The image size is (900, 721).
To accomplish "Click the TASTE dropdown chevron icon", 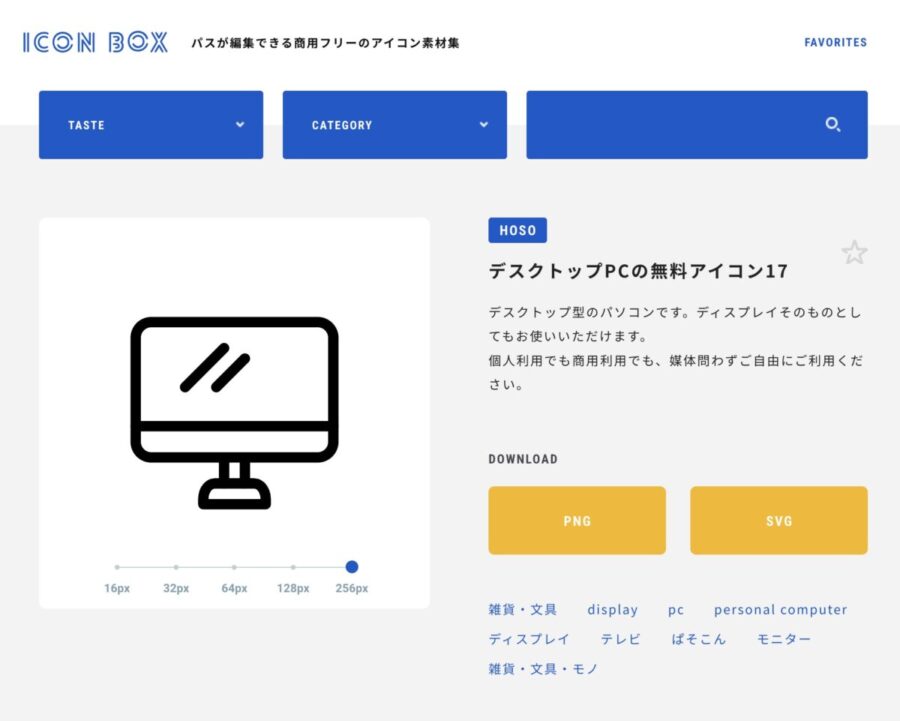I will [x=239, y=124].
